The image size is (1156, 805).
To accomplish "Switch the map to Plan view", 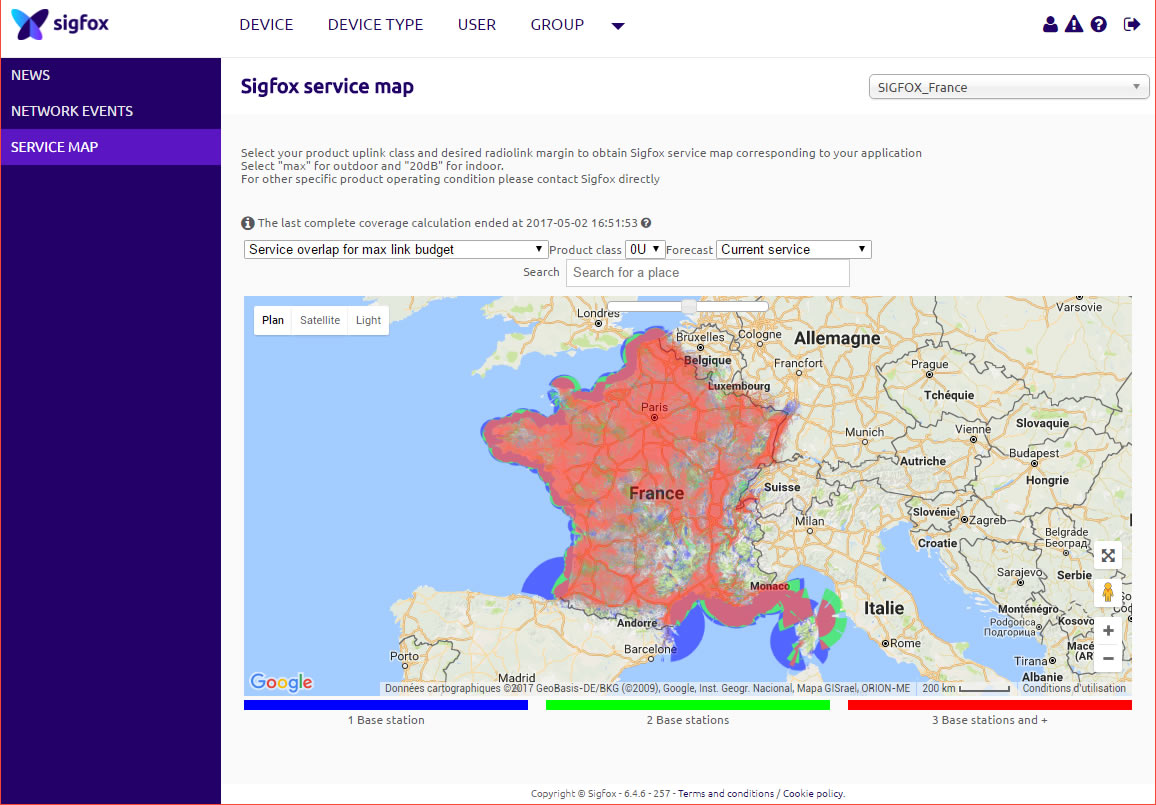I will point(273,320).
